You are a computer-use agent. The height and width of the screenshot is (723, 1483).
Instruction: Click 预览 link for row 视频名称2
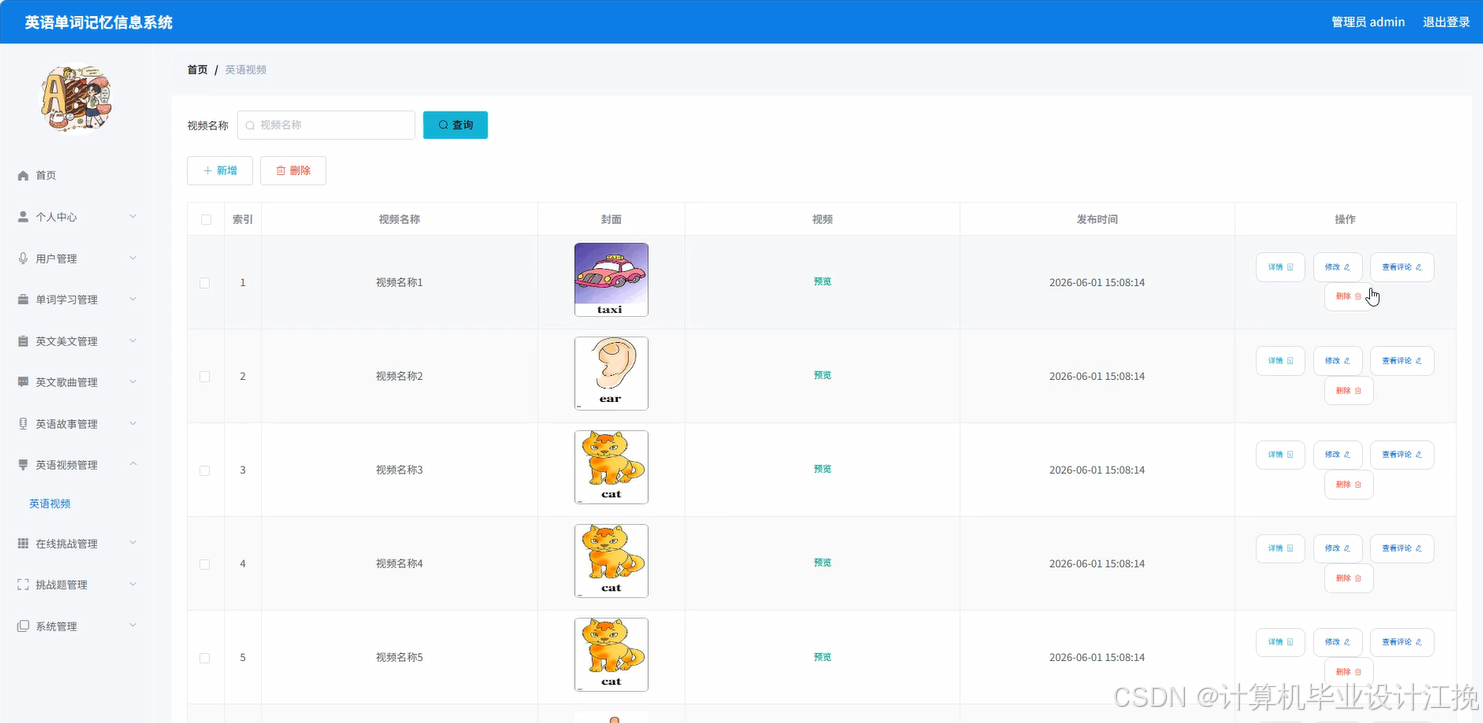tap(823, 376)
